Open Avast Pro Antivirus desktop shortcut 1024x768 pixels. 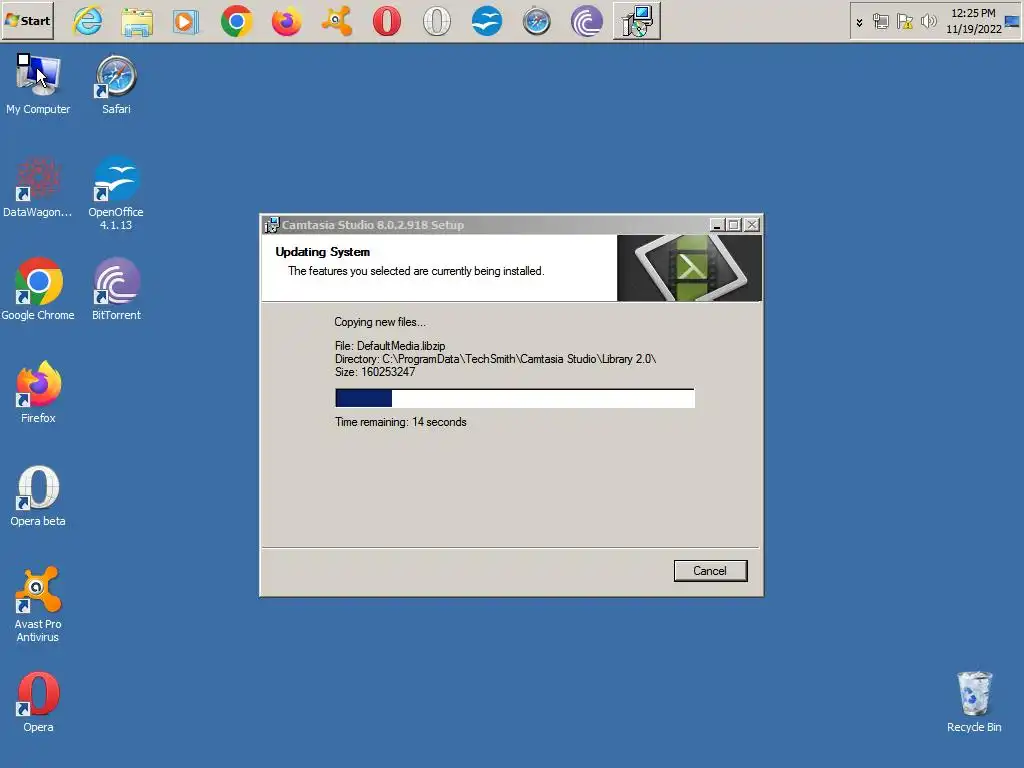38,604
